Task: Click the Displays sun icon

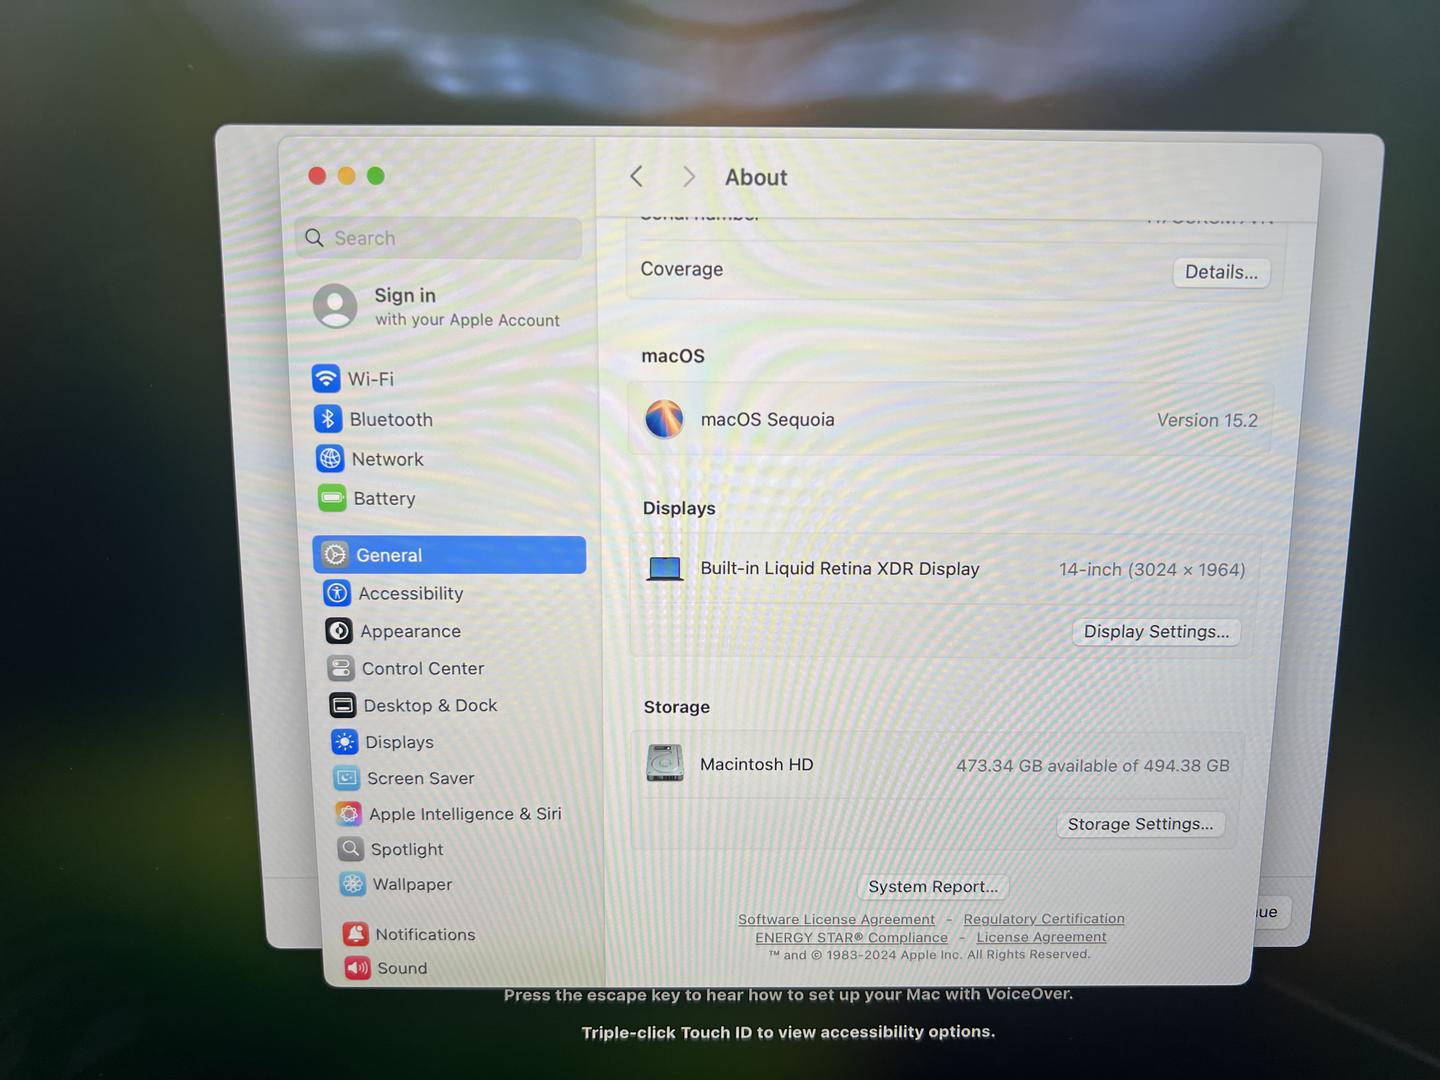Action: click(x=345, y=742)
